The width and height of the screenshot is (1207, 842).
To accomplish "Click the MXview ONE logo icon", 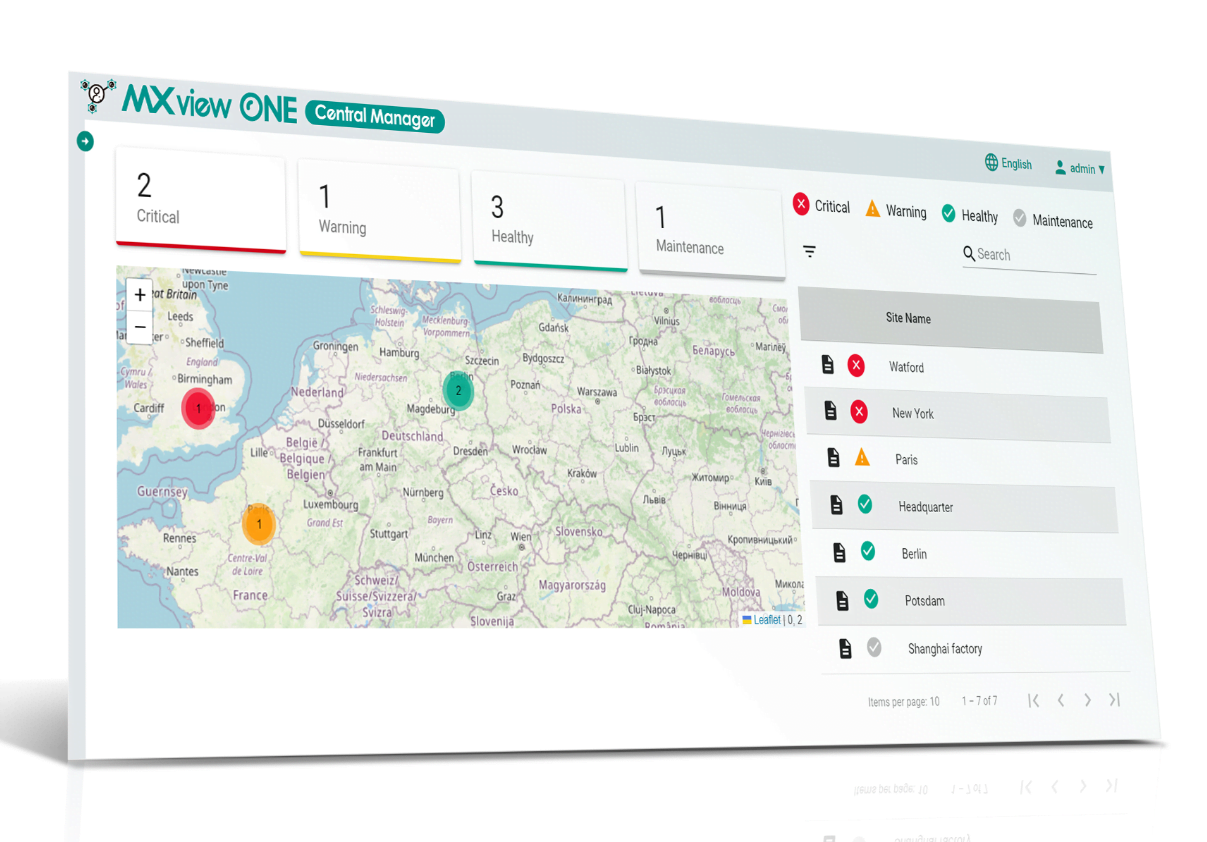I will pyautogui.click(x=97, y=95).
